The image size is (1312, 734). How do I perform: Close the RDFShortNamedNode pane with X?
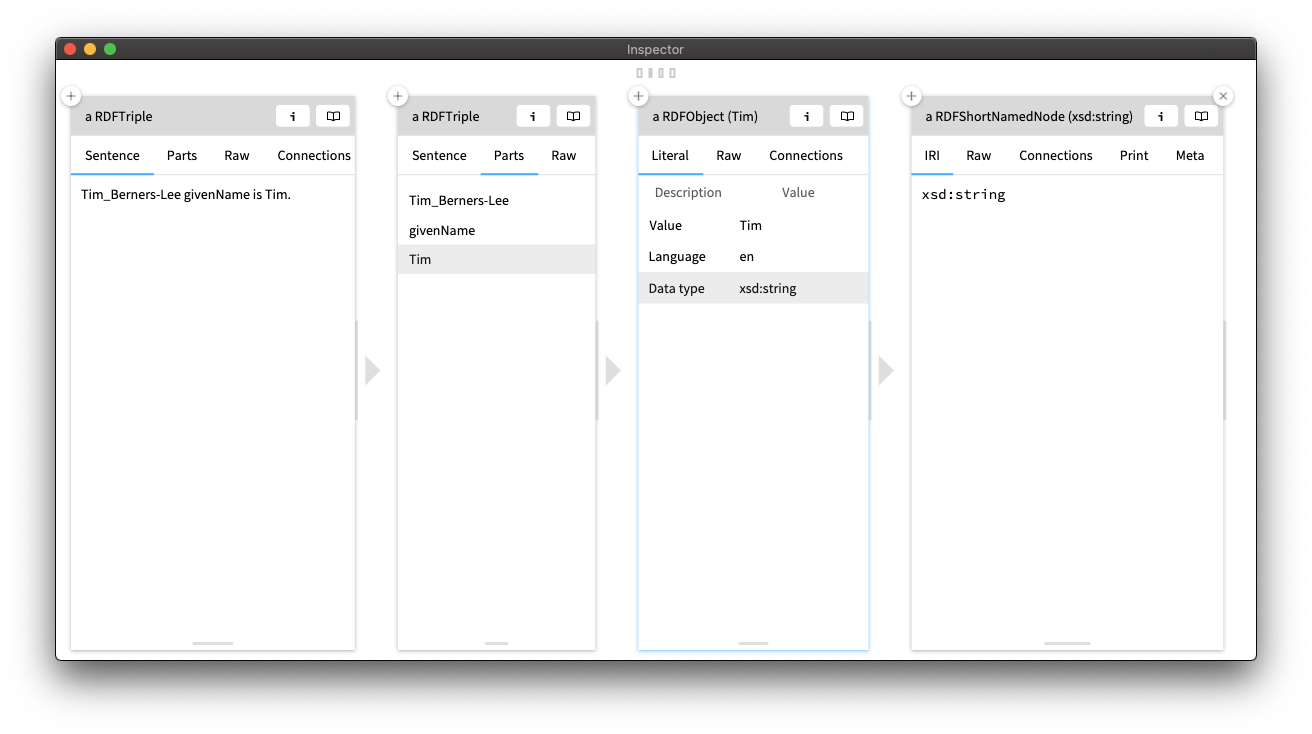click(1223, 96)
